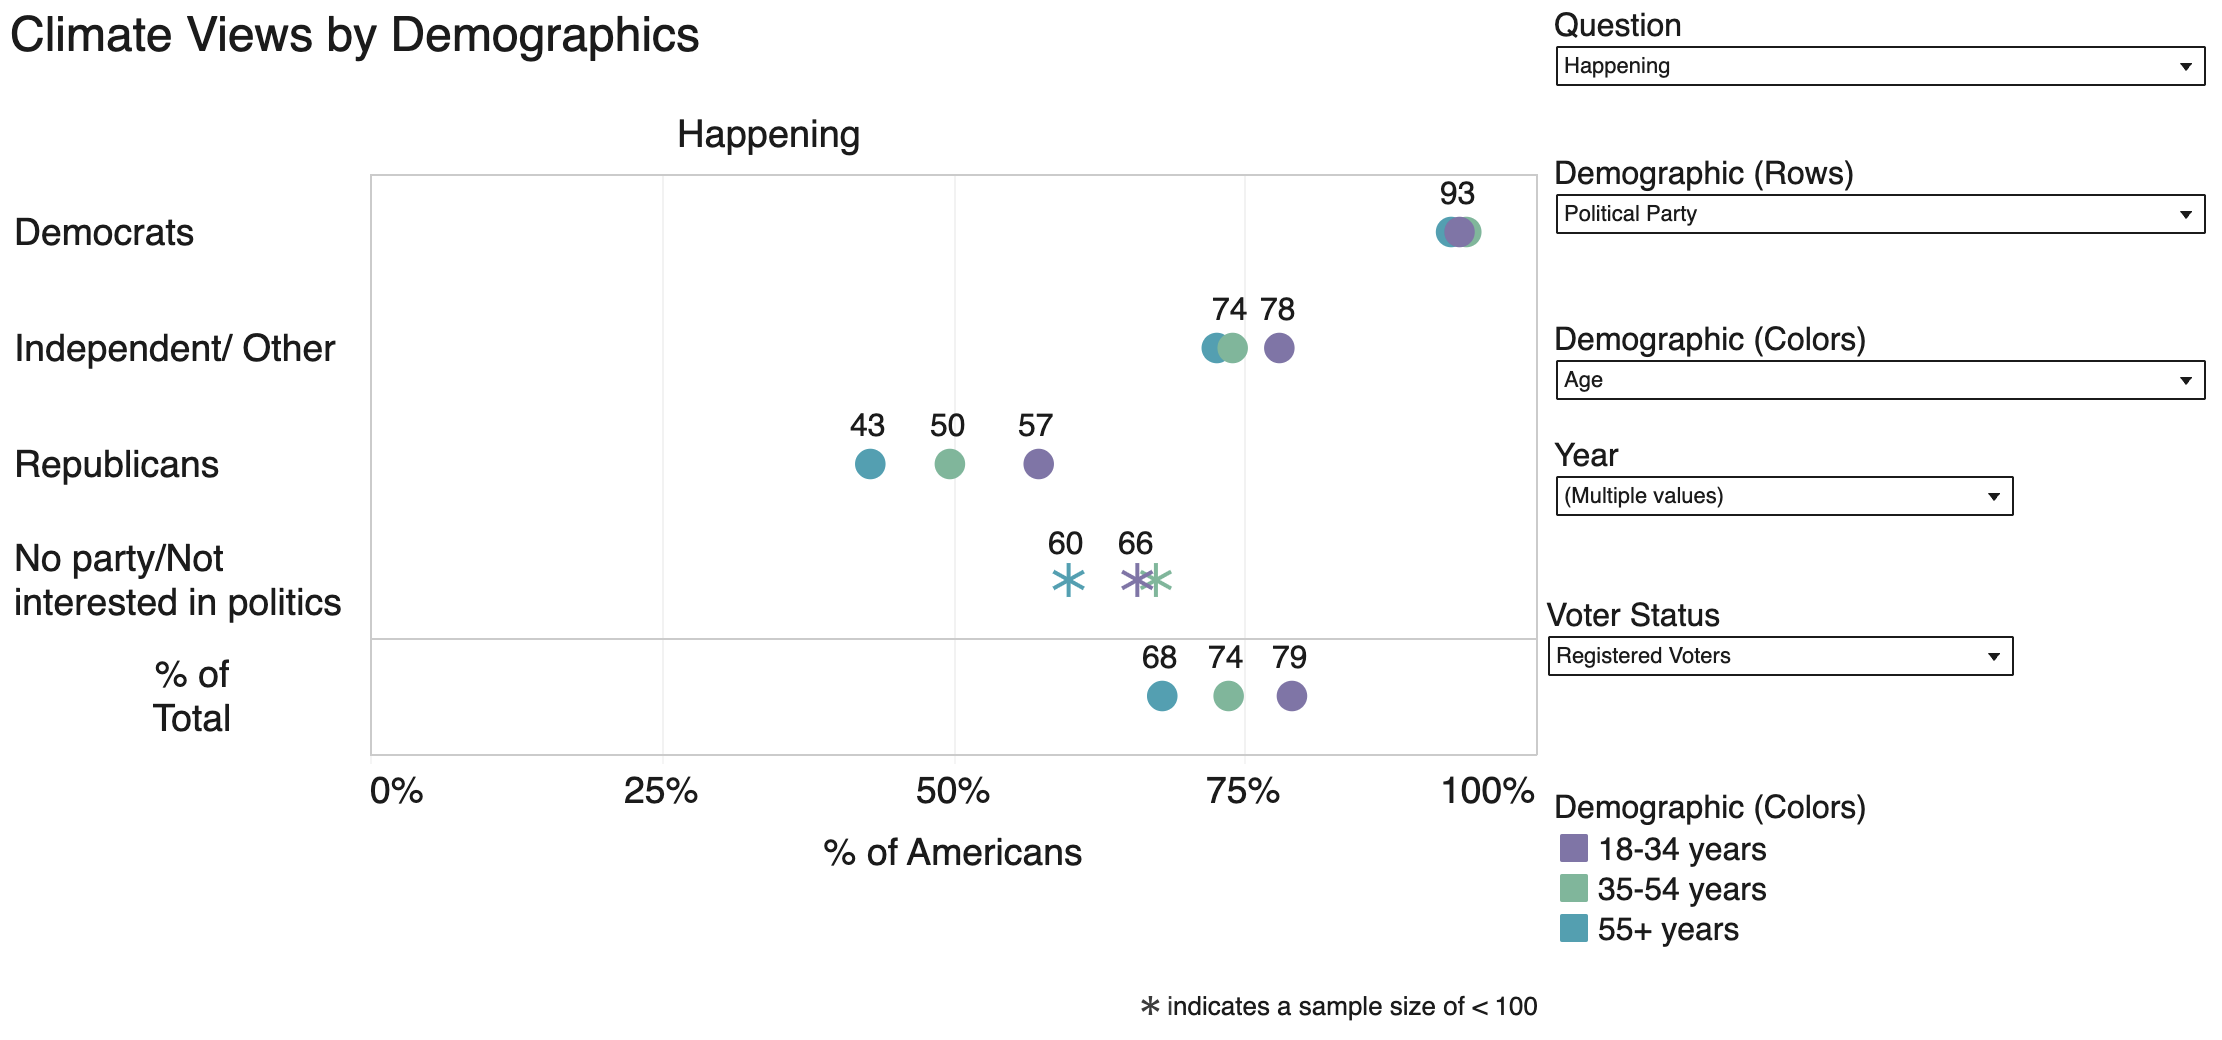2222x1040 pixels.
Task: Click the % of Total 68 teal dot
Action: click(1161, 696)
